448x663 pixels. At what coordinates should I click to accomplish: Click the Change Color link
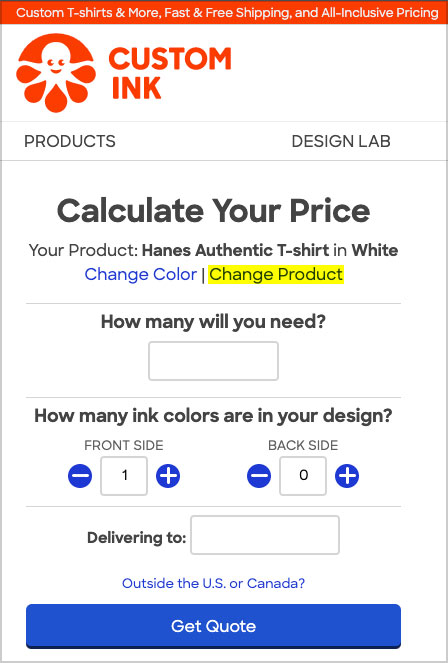coord(141,274)
